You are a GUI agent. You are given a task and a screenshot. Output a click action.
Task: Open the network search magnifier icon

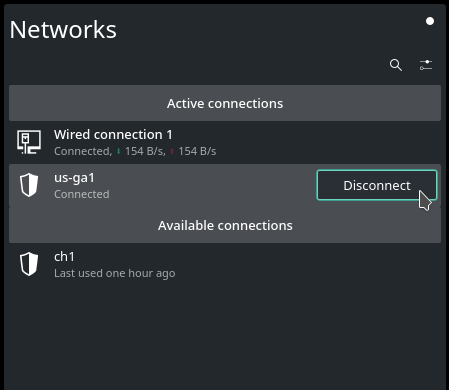396,65
